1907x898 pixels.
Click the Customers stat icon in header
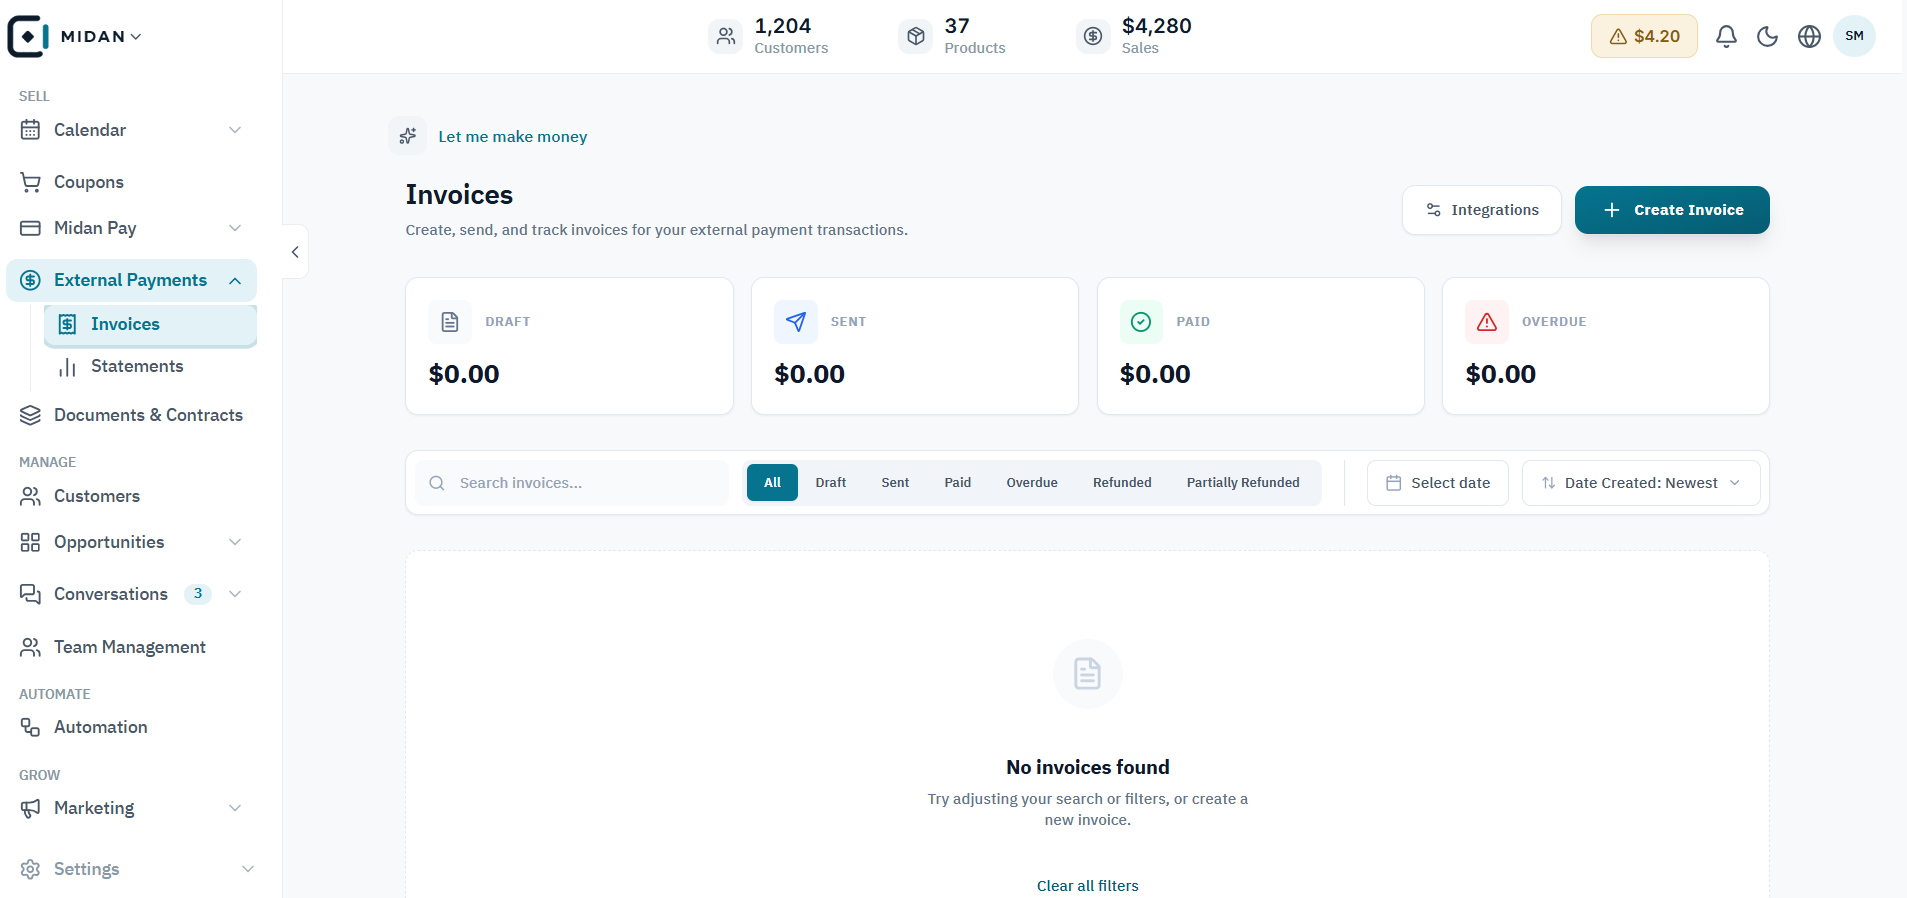coord(726,36)
